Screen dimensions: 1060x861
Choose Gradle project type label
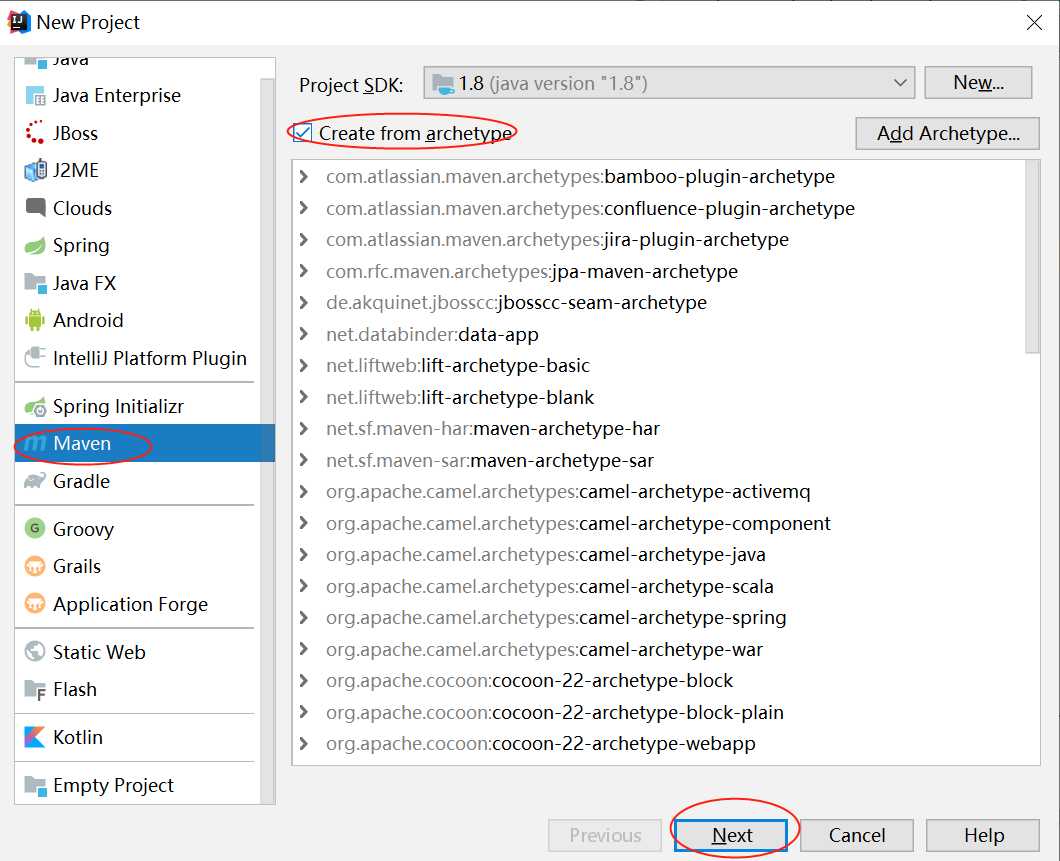(x=81, y=481)
